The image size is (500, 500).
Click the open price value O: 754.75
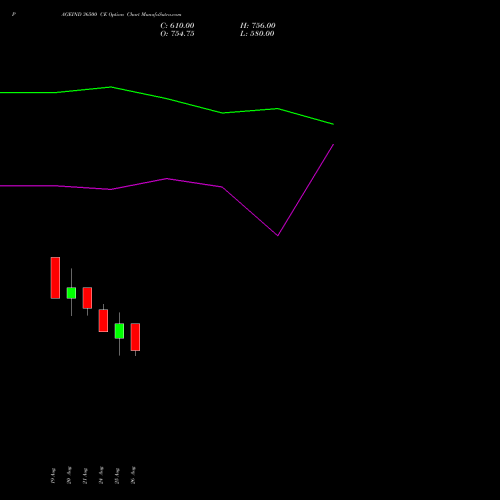click(x=177, y=34)
